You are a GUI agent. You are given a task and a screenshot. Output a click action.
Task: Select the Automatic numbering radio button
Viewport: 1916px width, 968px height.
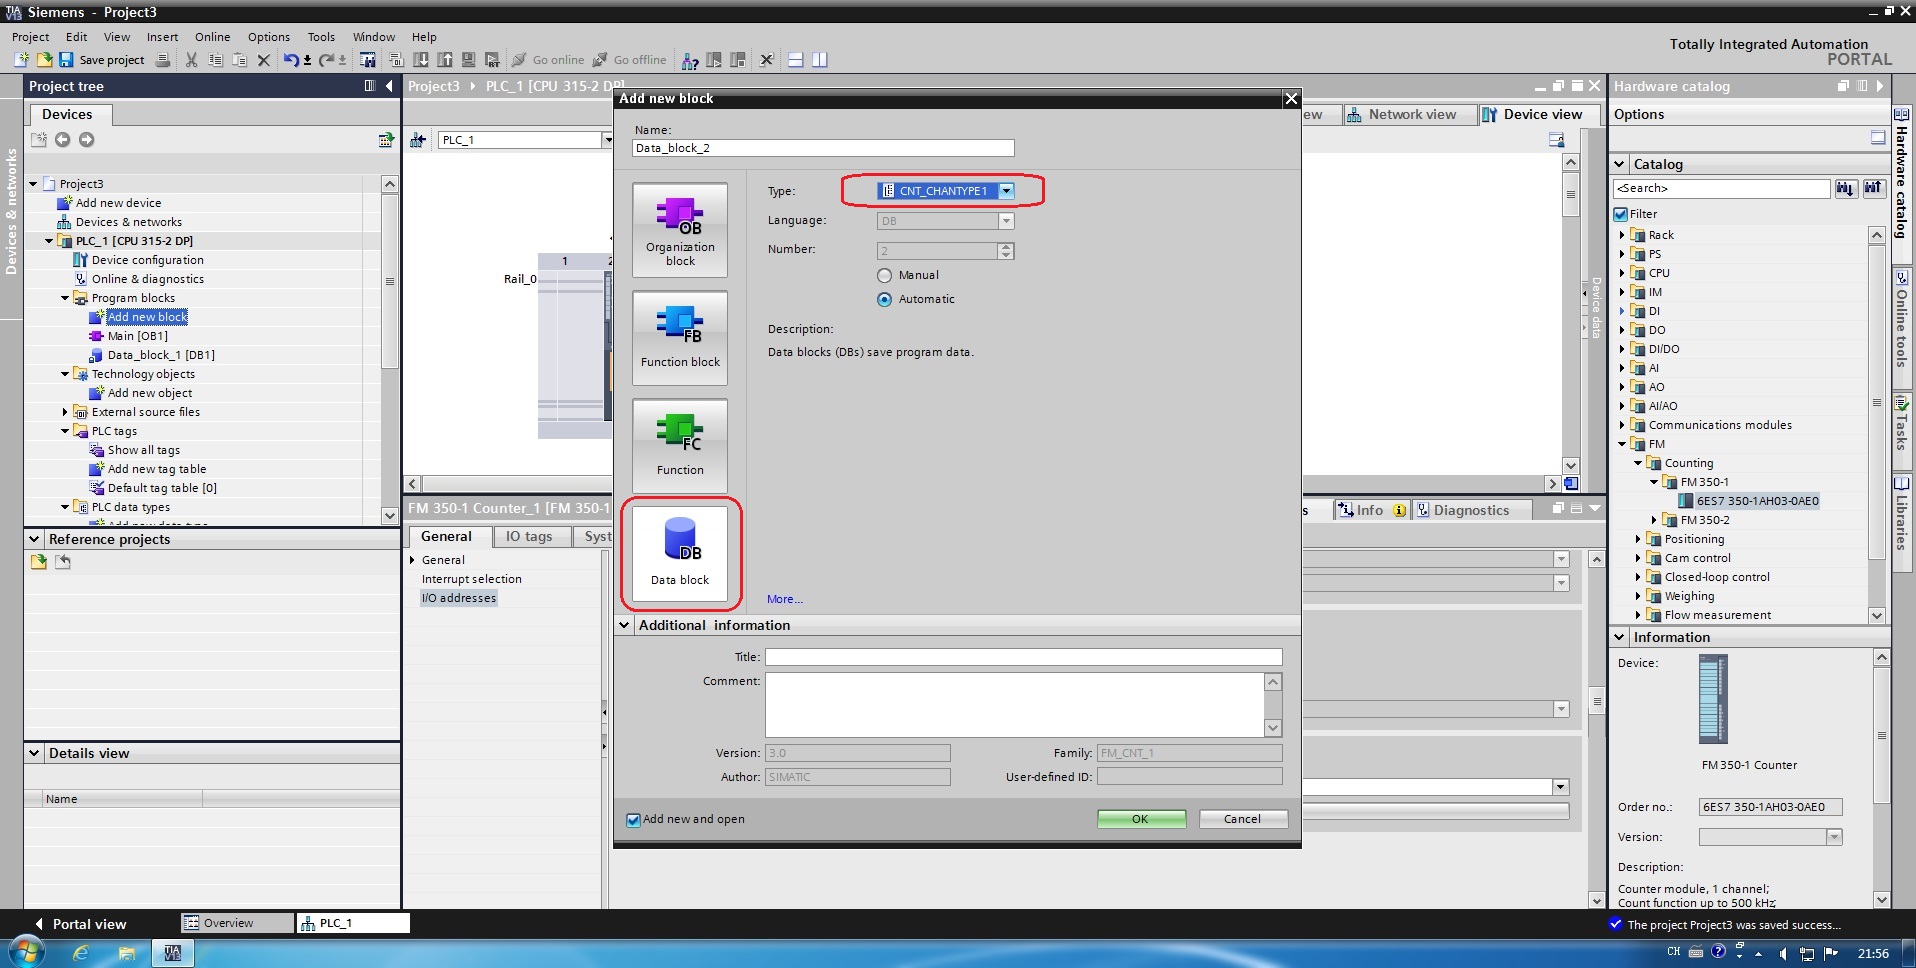click(x=884, y=299)
